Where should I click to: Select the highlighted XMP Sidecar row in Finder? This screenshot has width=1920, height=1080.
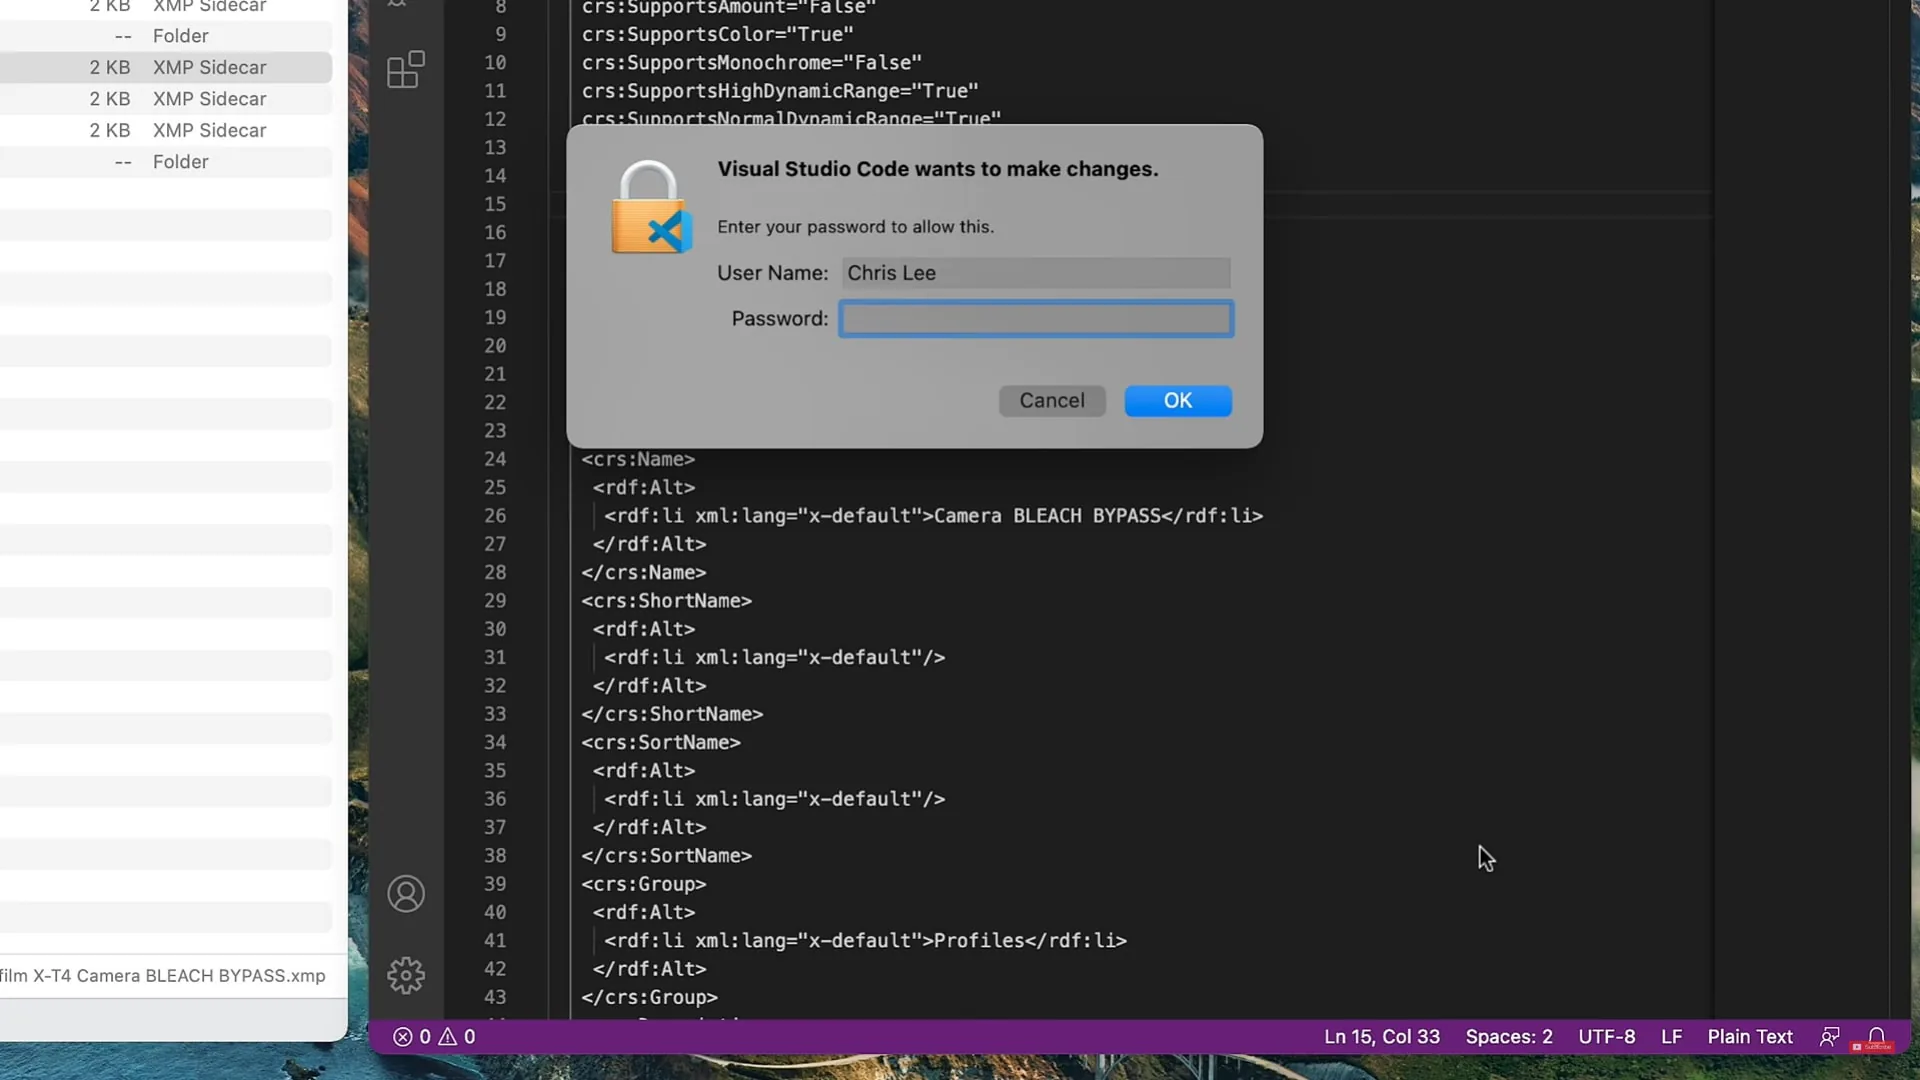point(166,67)
